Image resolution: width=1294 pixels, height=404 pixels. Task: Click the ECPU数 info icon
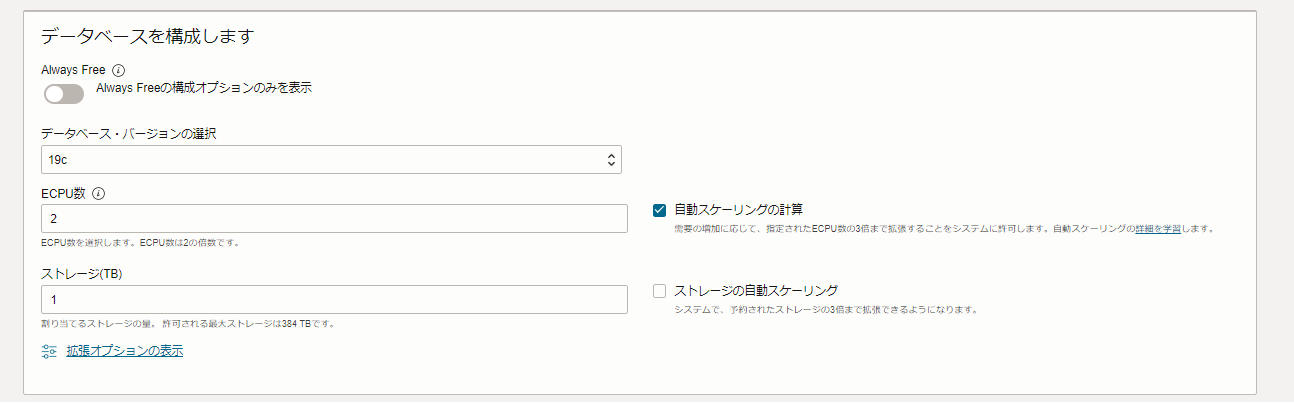[x=99, y=194]
